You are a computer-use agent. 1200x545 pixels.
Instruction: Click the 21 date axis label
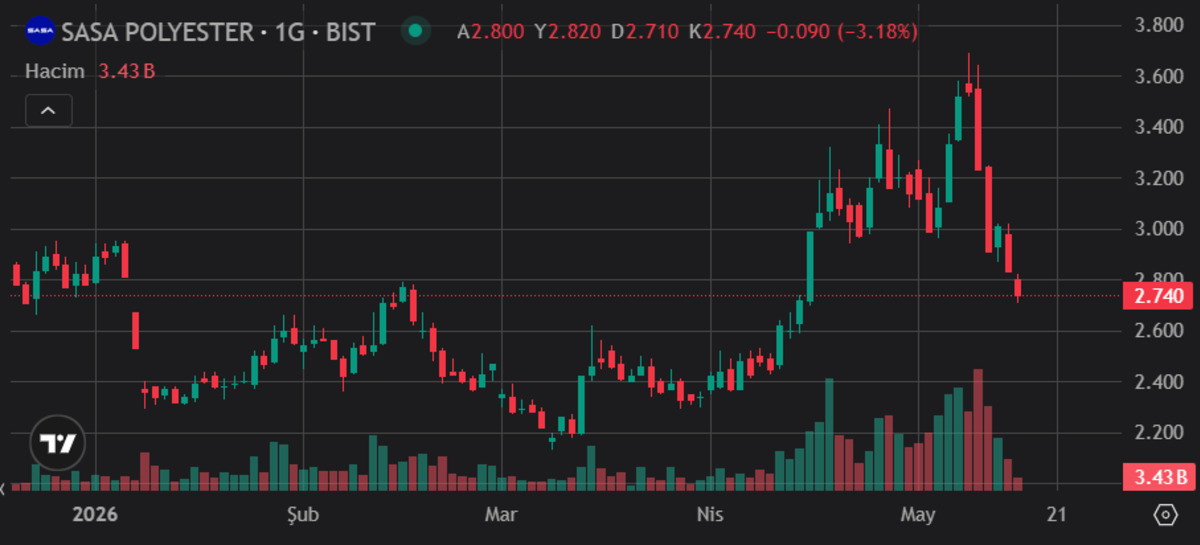click(x=1056, y=515)
